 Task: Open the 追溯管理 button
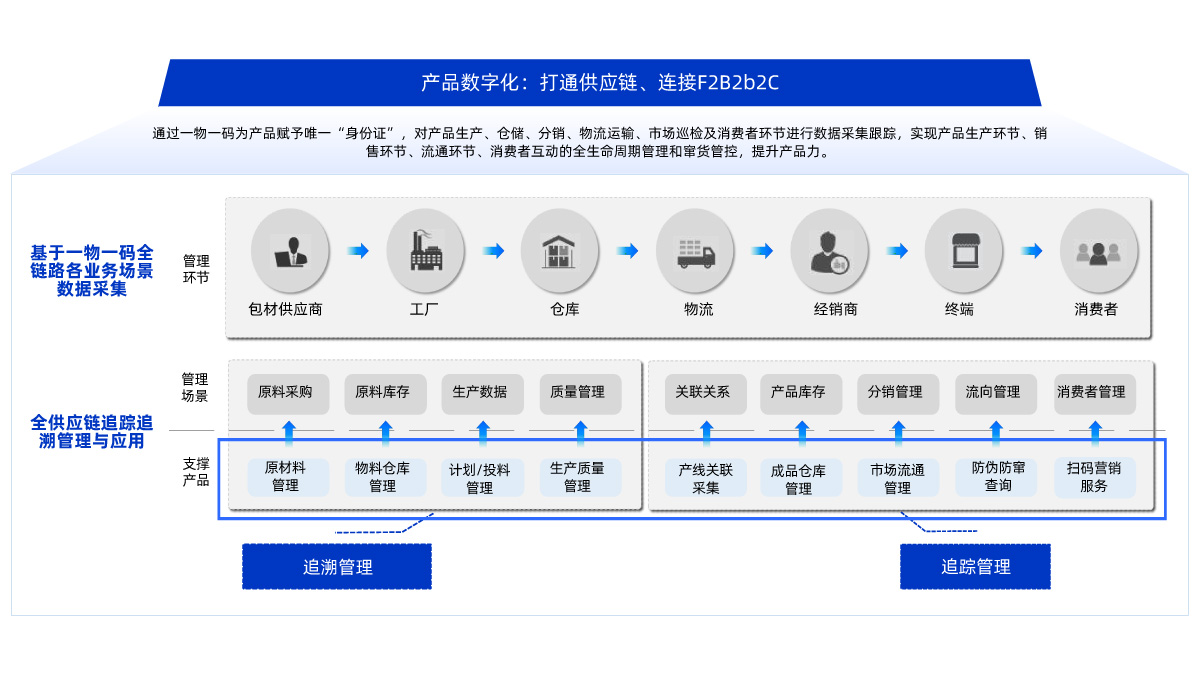click(x=337, y=567)
